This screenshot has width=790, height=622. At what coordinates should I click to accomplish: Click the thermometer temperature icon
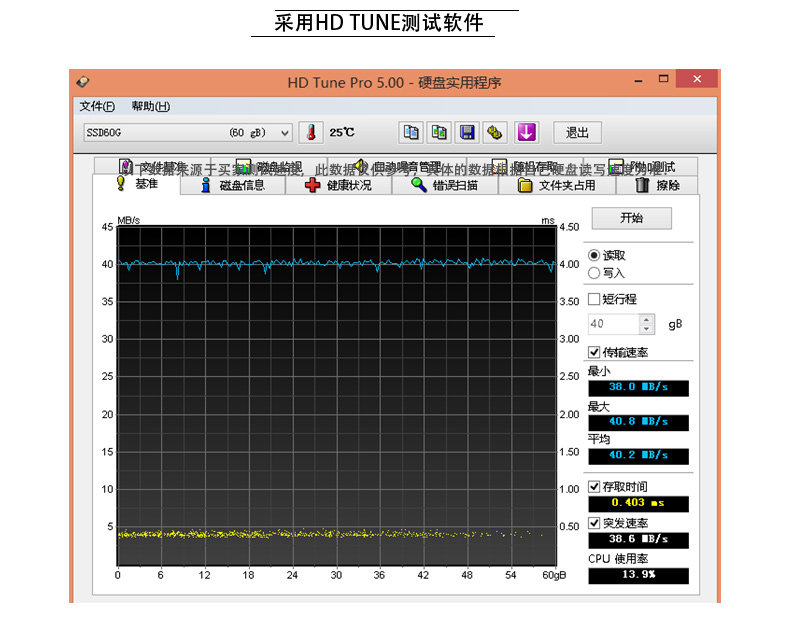pos(311,132)
